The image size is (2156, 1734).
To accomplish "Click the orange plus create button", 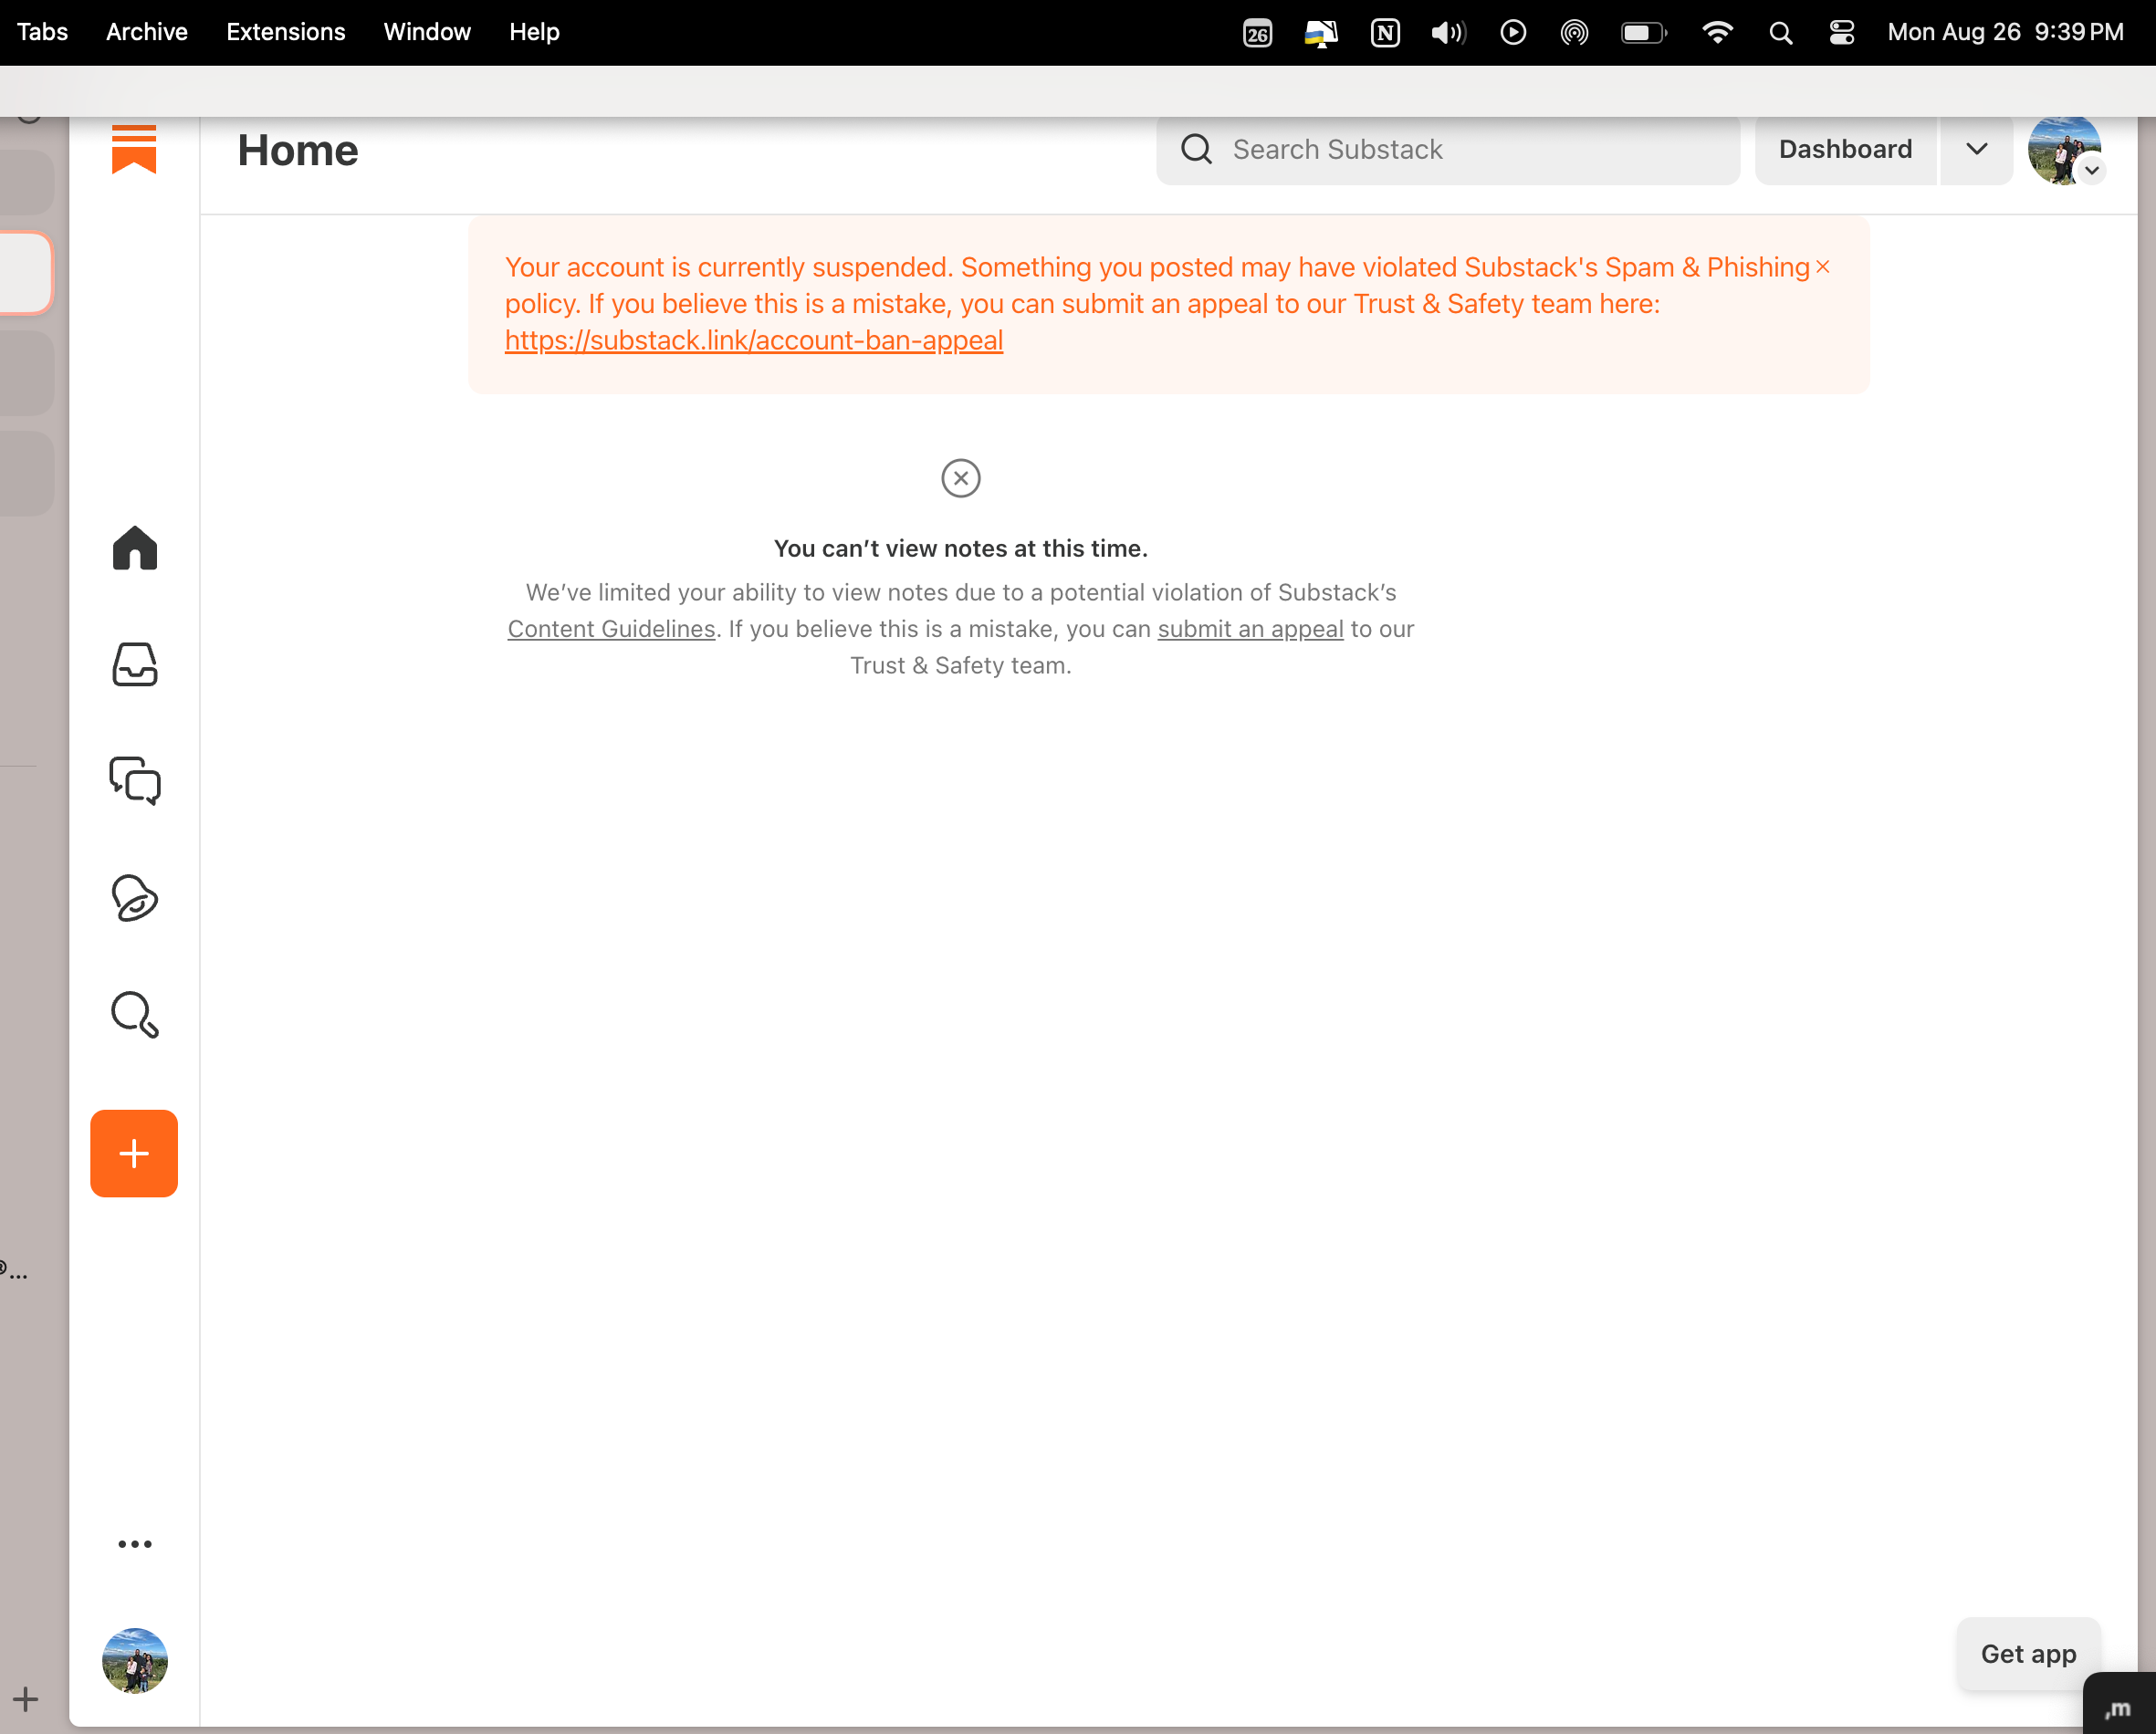I will pyautogui.click(x=134, y=1153).
